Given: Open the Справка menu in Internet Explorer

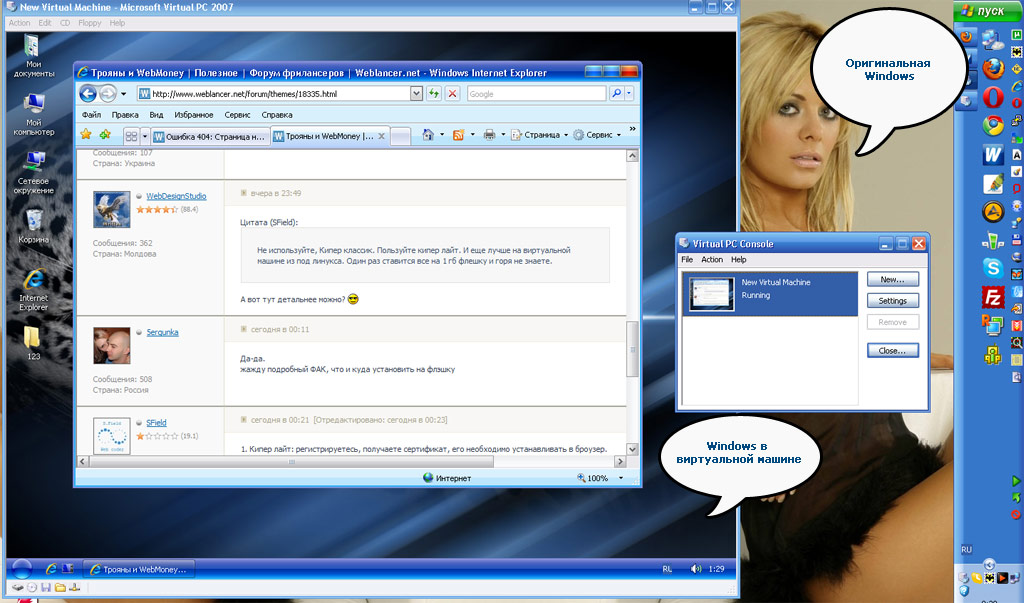Looking at the screenshot, I should pyautogui.click(x=277, y=115).
